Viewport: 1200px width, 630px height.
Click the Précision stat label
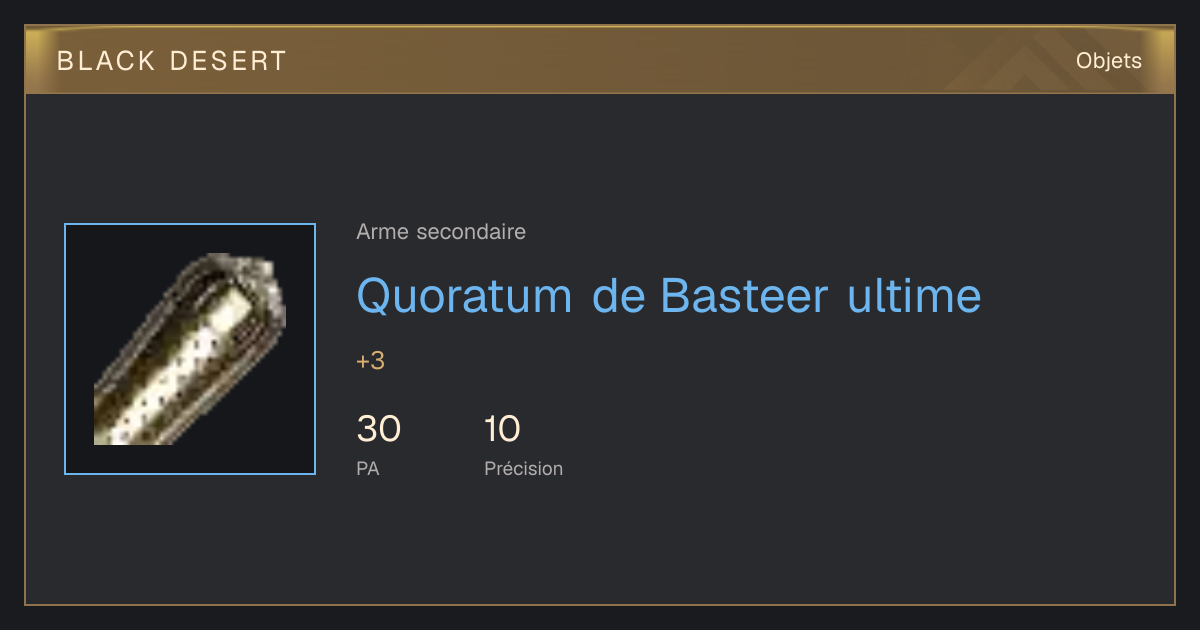tap(524, 468)
